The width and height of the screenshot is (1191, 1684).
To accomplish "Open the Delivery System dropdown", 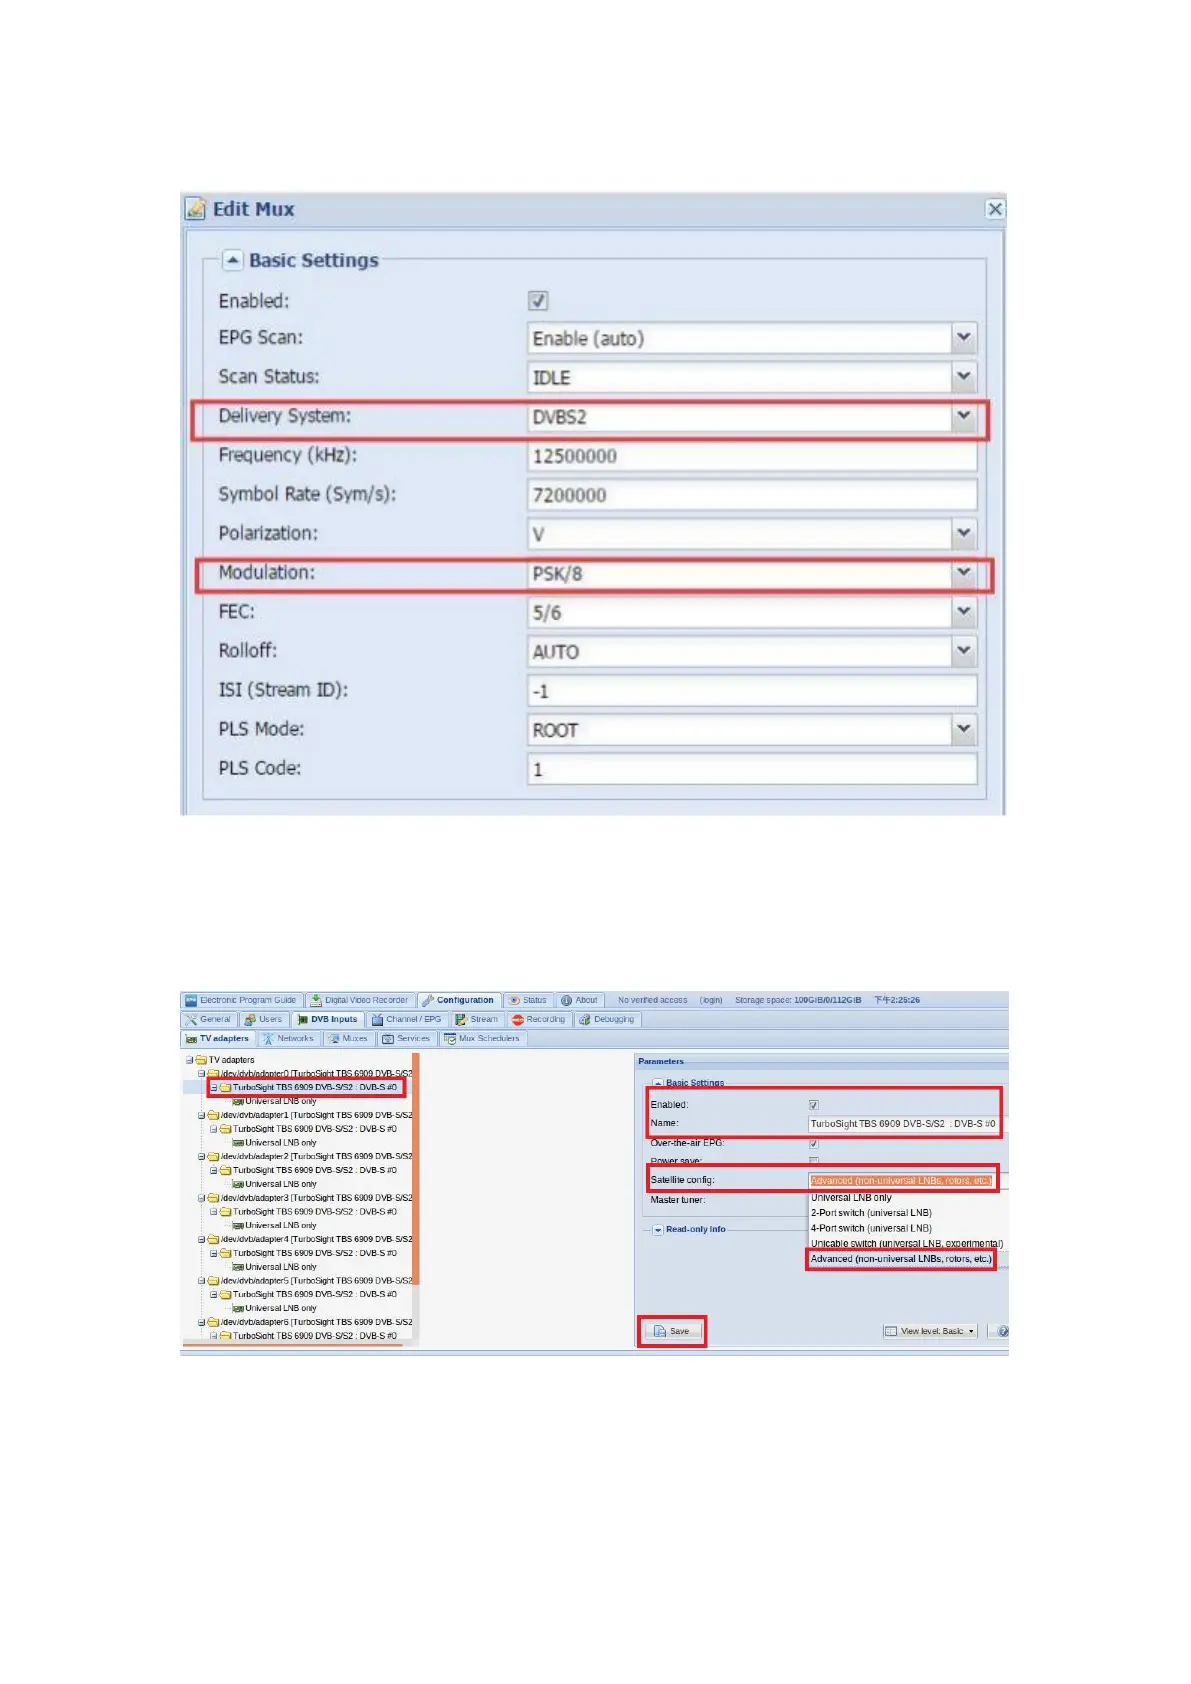I will tap(963, 416).
